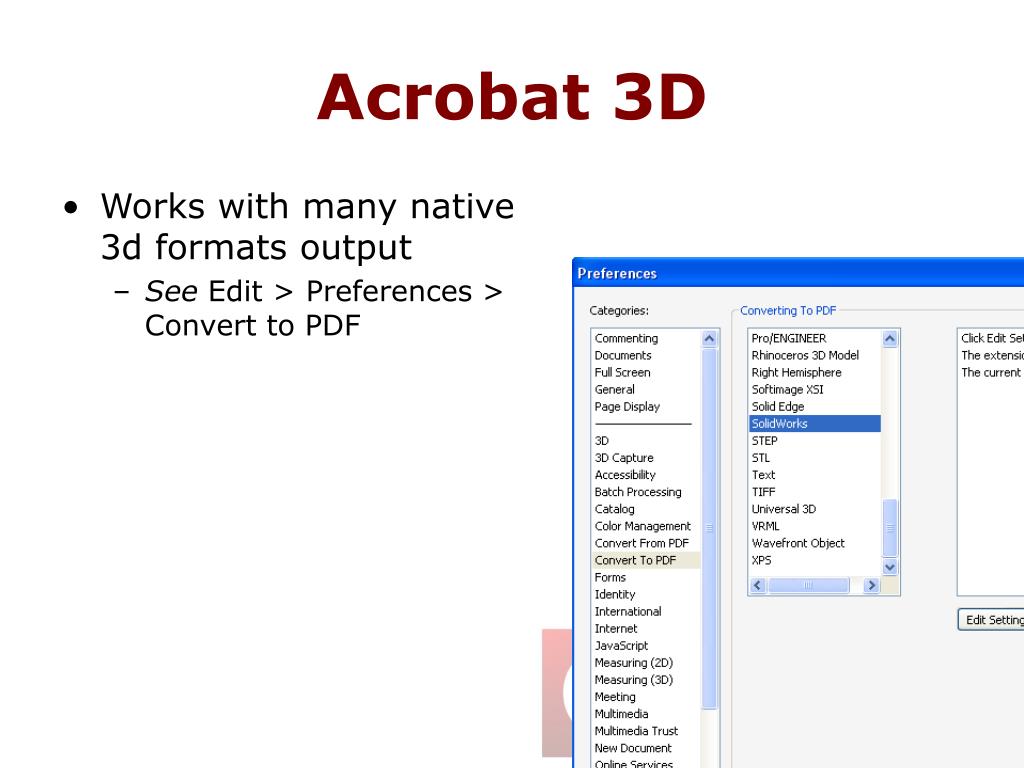Select Color Management category
The image size is (1024, 768).
[x=643, y=526]
